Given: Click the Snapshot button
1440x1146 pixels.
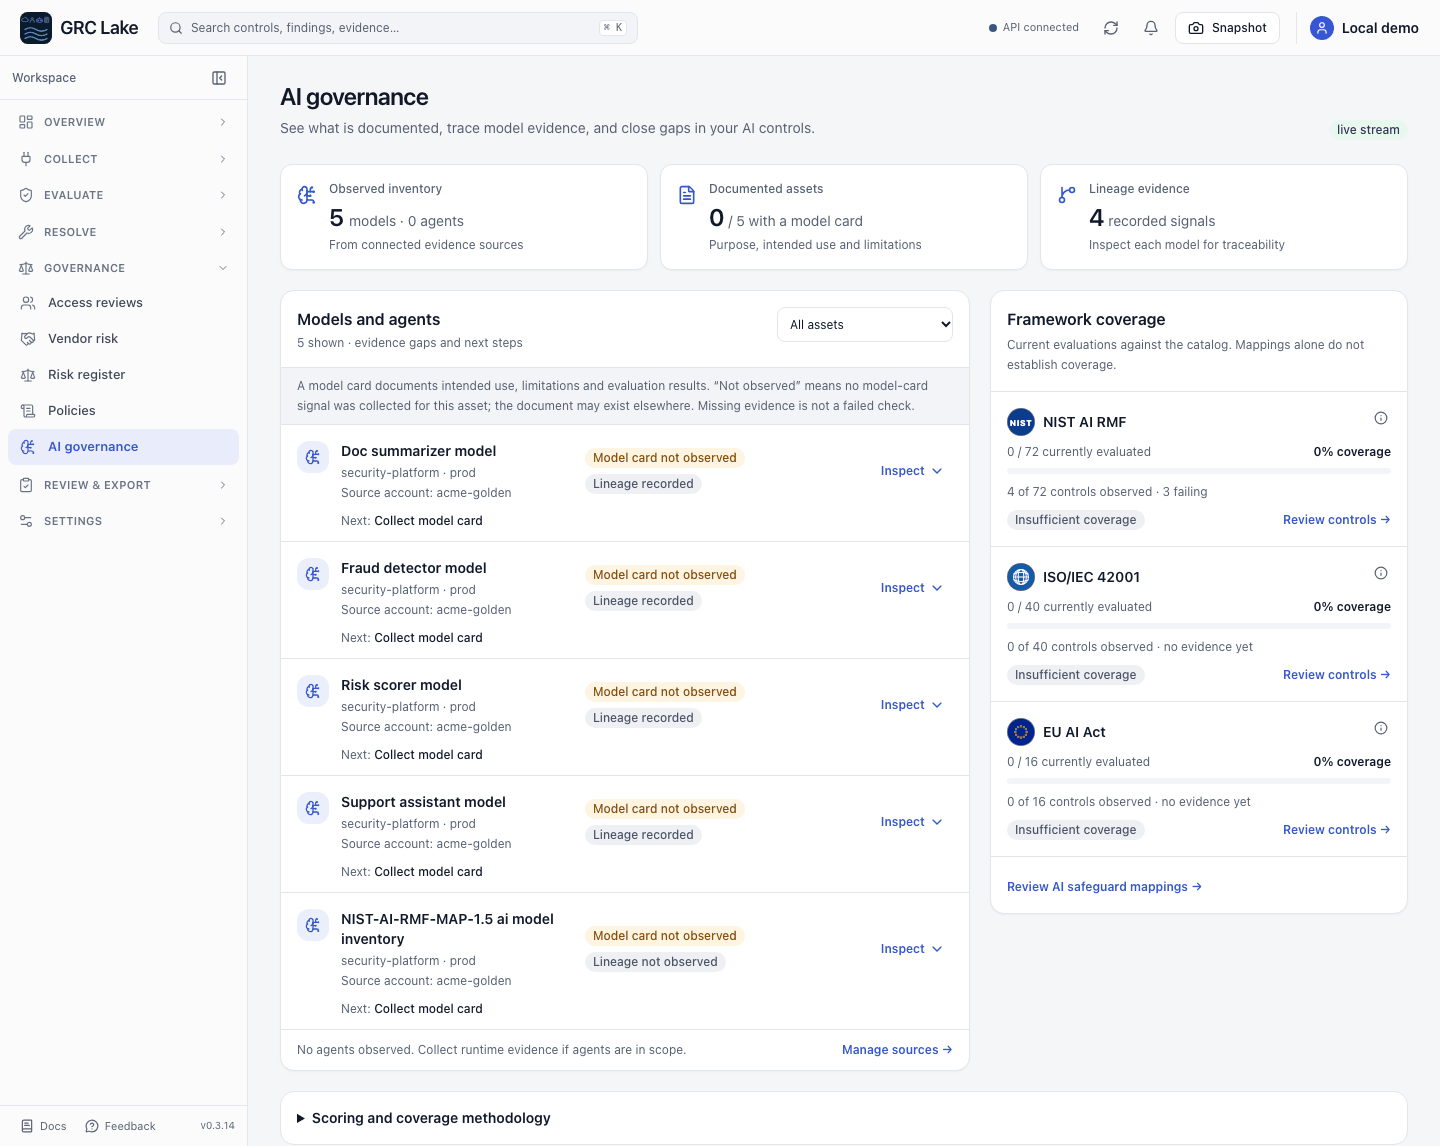Looking at the screenshot, I should [x=1227, y=28].
